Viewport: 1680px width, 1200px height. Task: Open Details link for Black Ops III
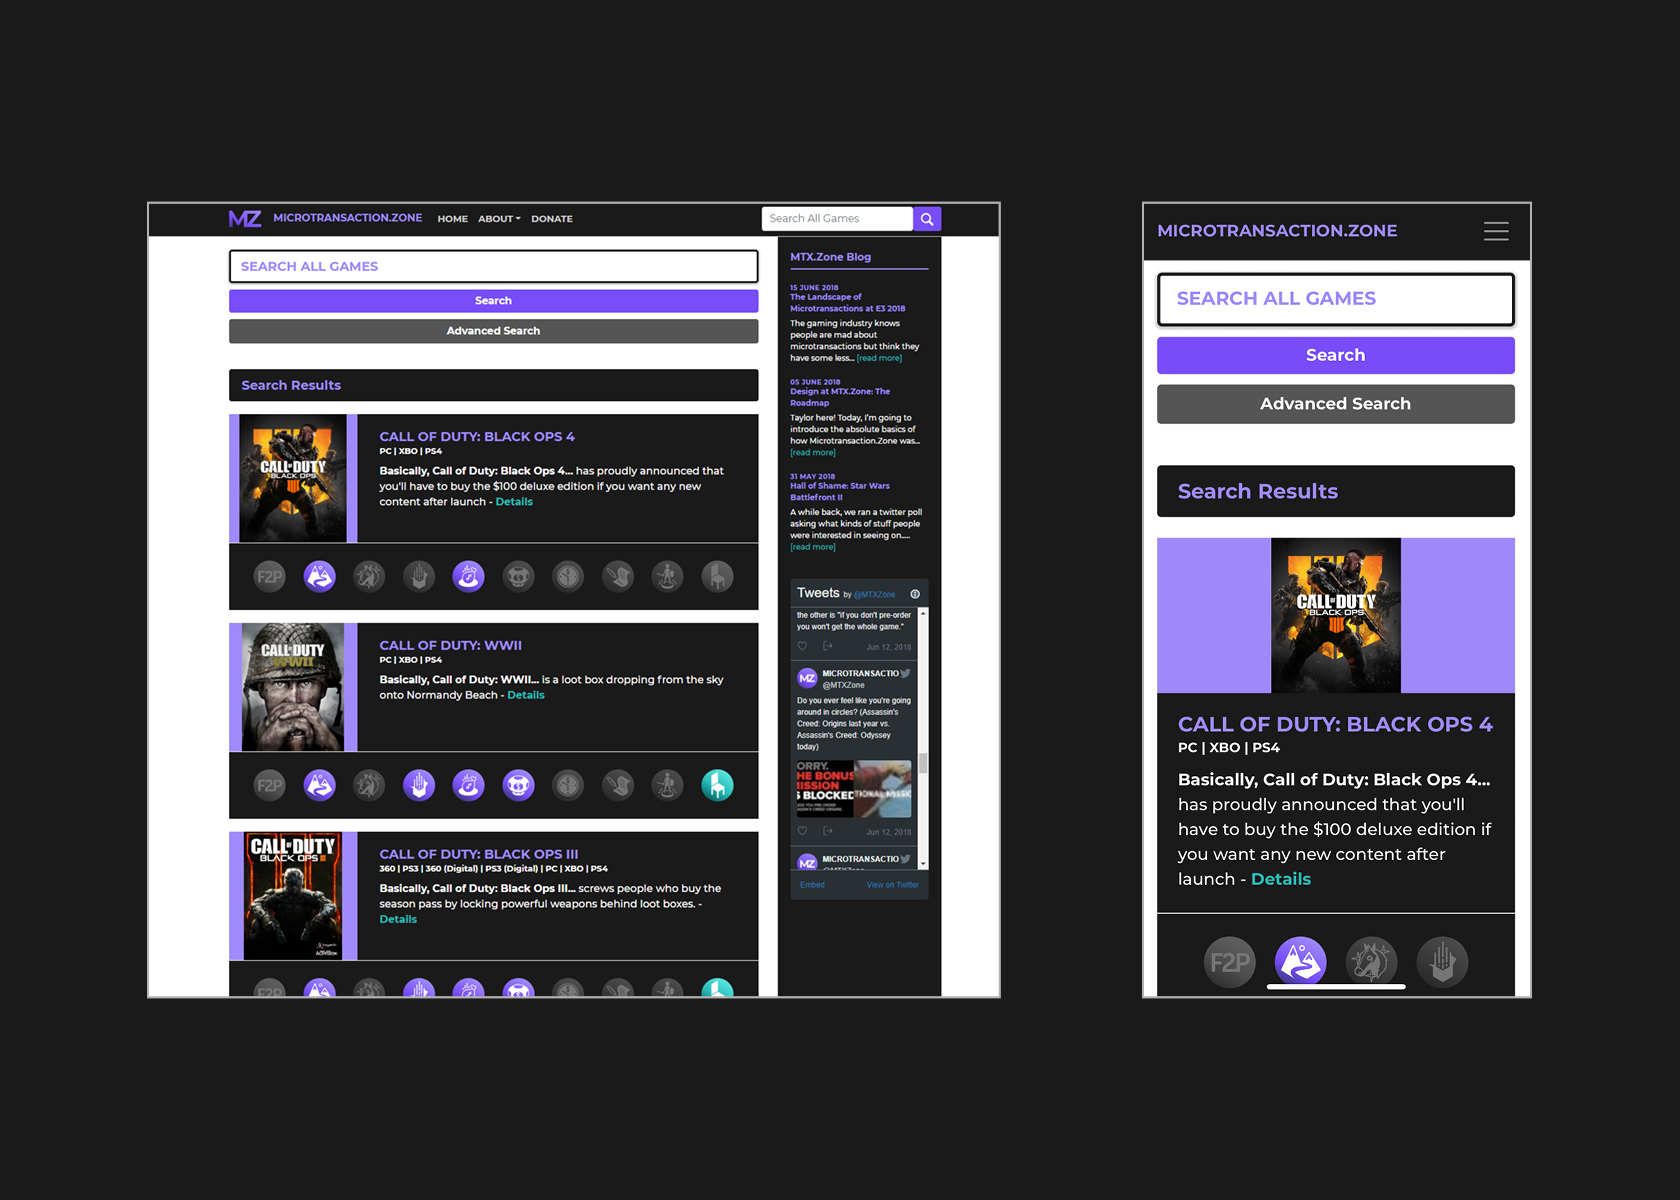pyautogui.click(x=398, y=920)
